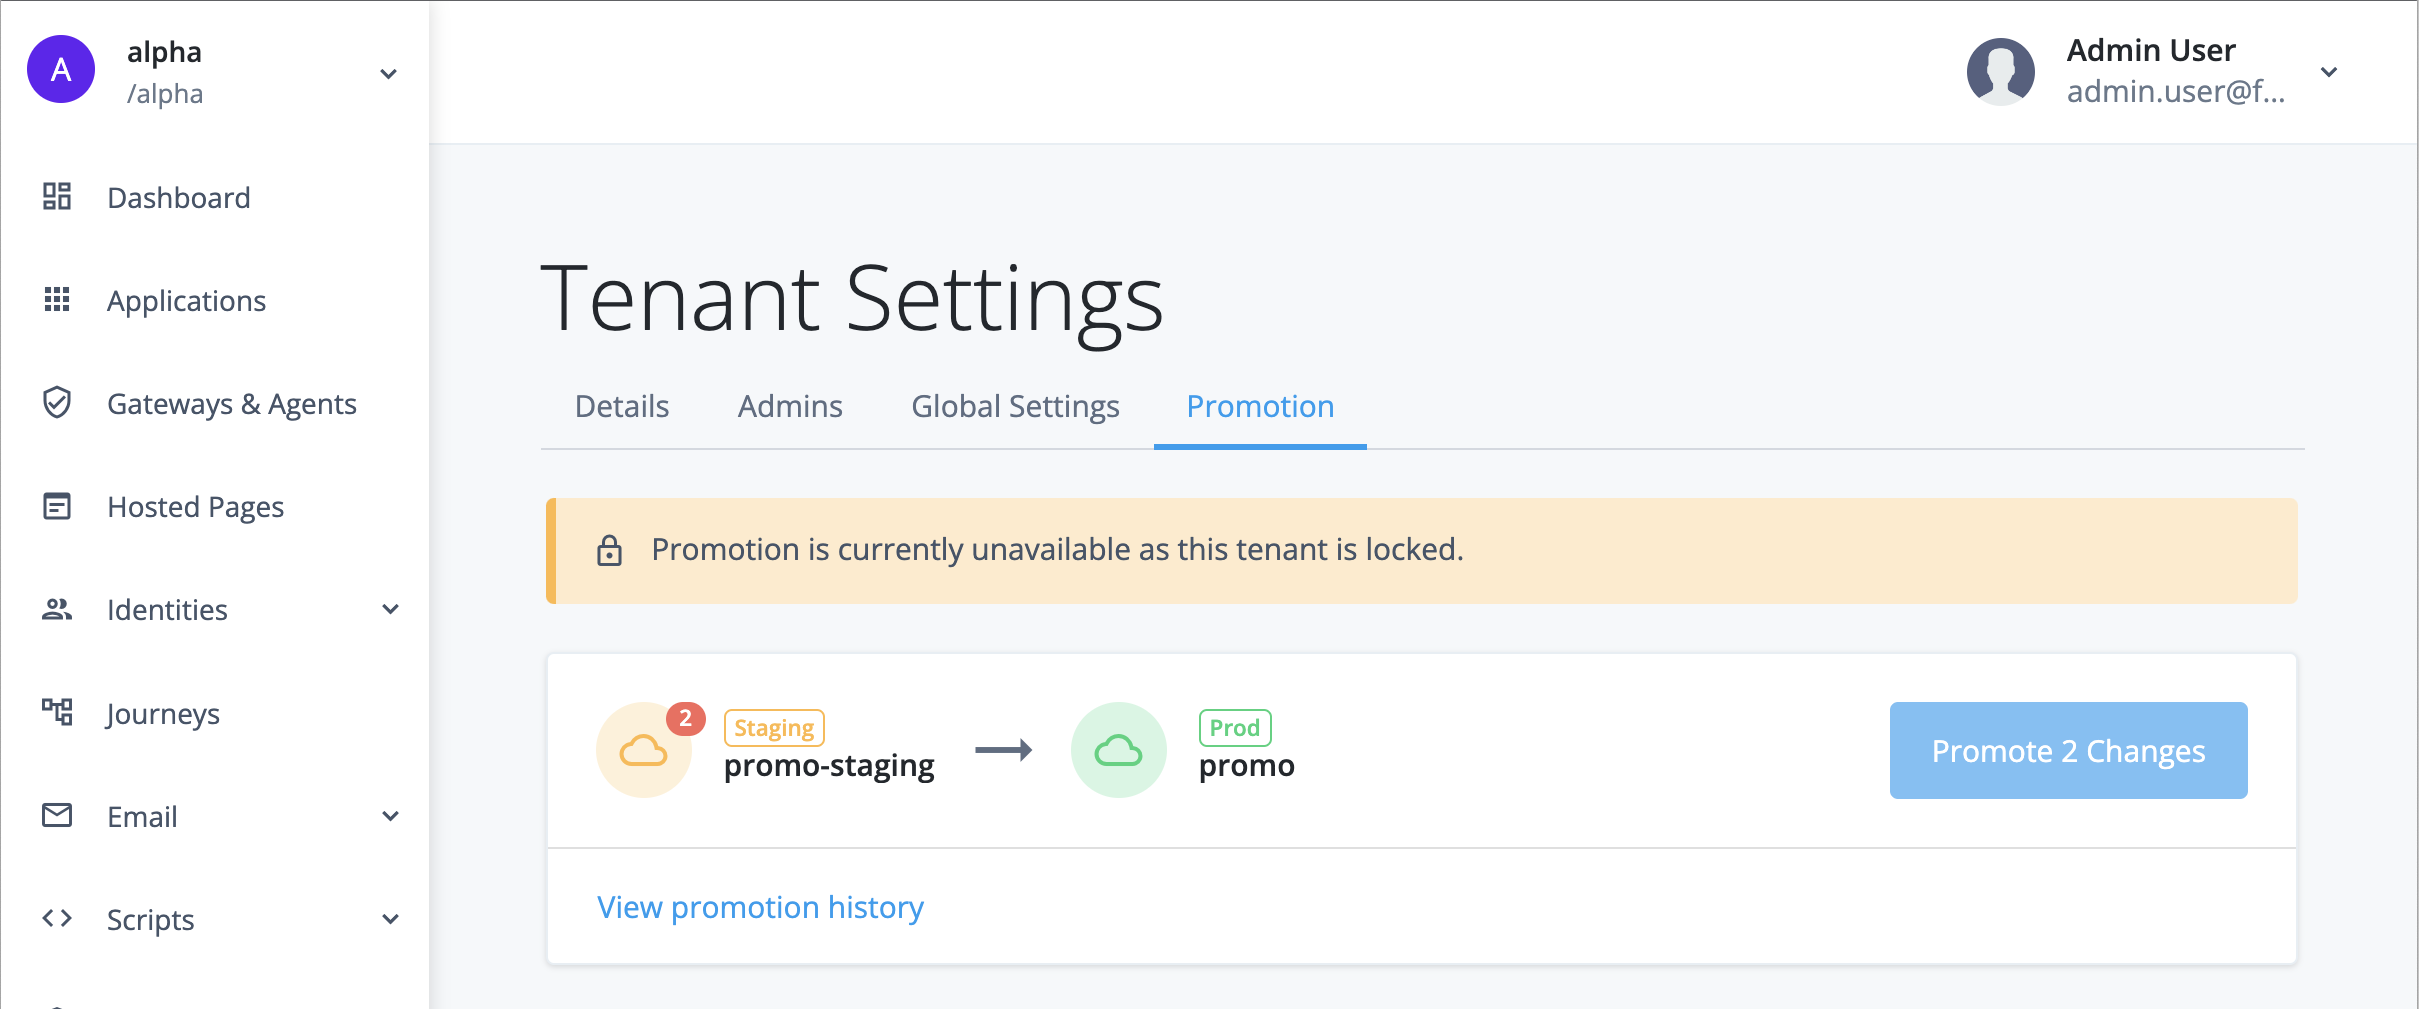Click the Scripts code icon
2419x1009 pixels.
click(x=57, y=919)
